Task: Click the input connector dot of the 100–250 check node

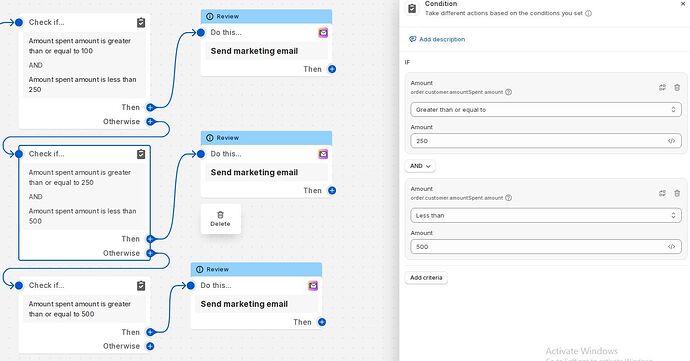Action: pos(19,22)
